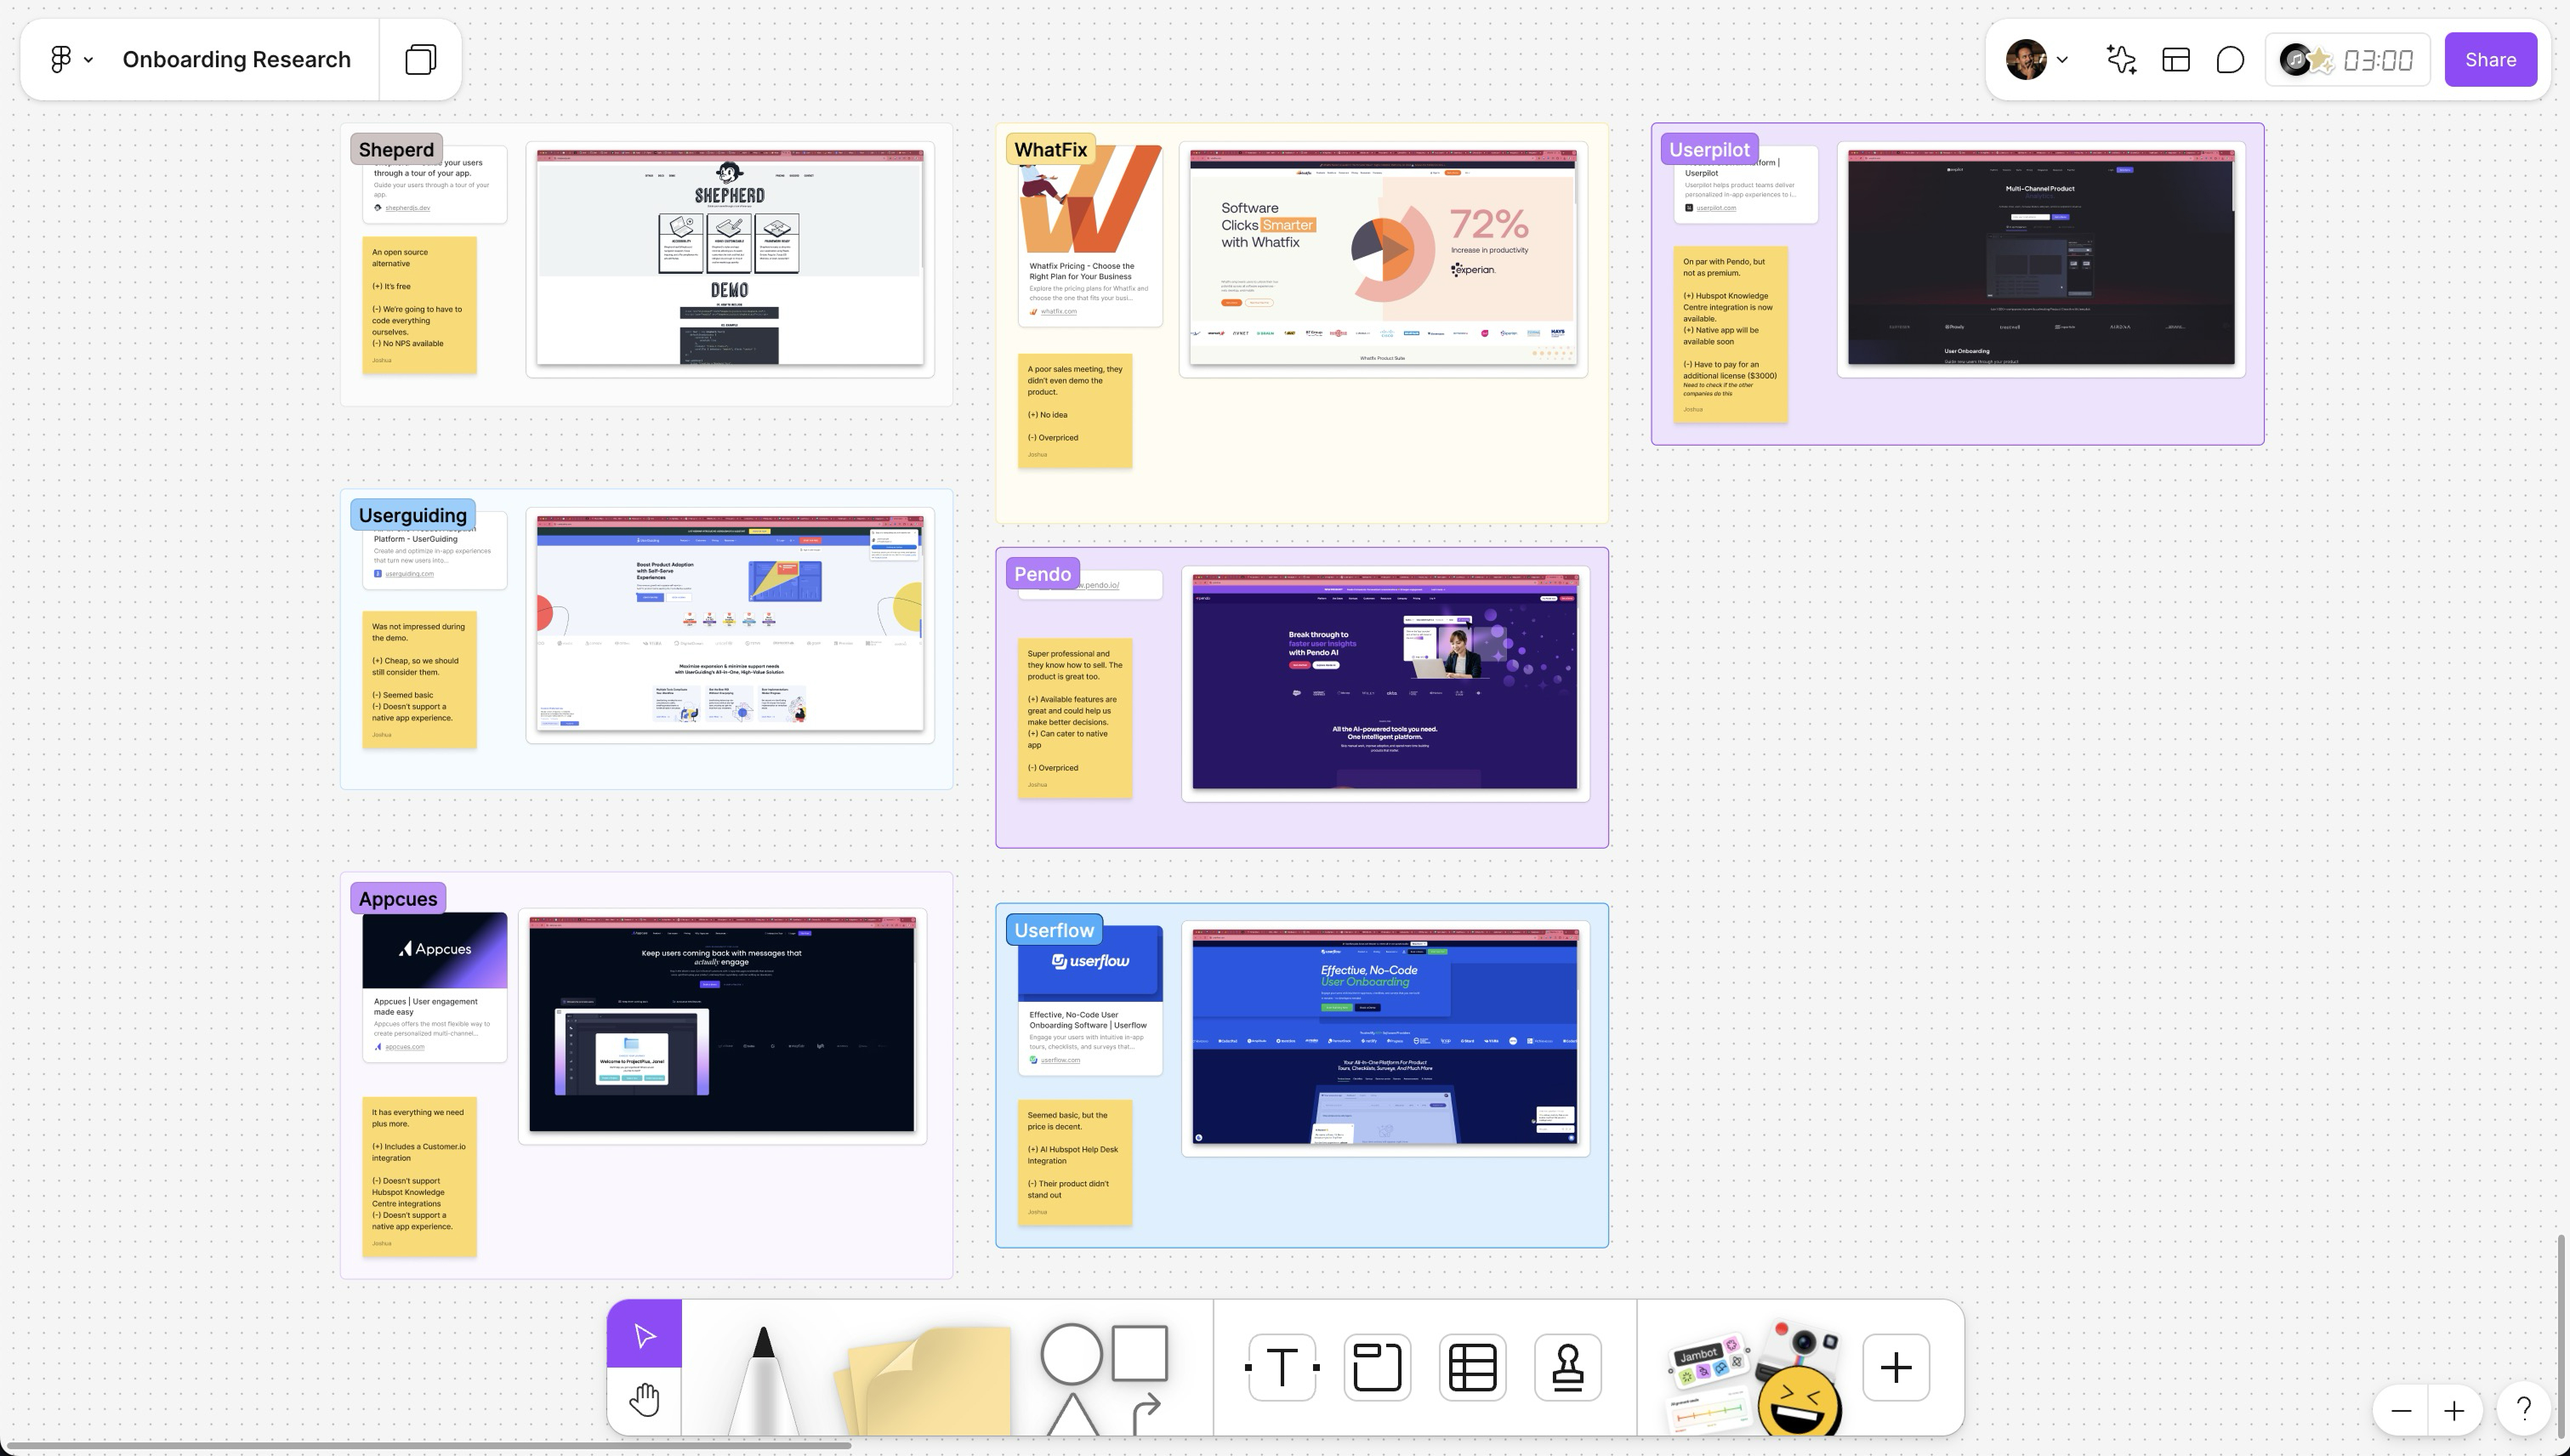The height and width of the screenshot is (1456, 2570).
Task: Select sticky note 'Super professional and they know'
Action: pos(1075,718)
